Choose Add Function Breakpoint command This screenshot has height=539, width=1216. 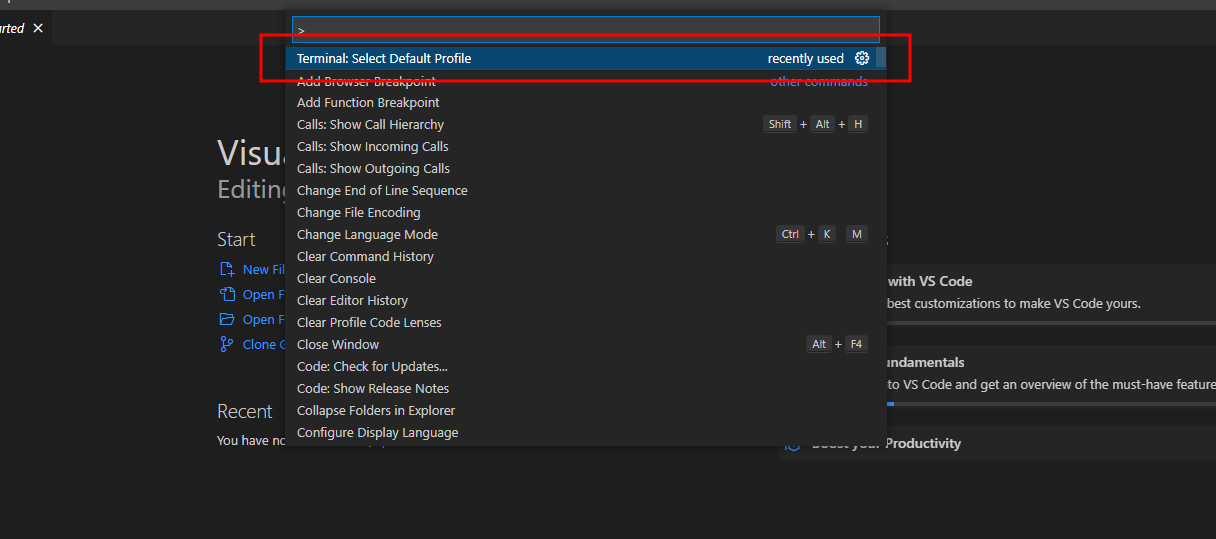[x=581, y=102]
